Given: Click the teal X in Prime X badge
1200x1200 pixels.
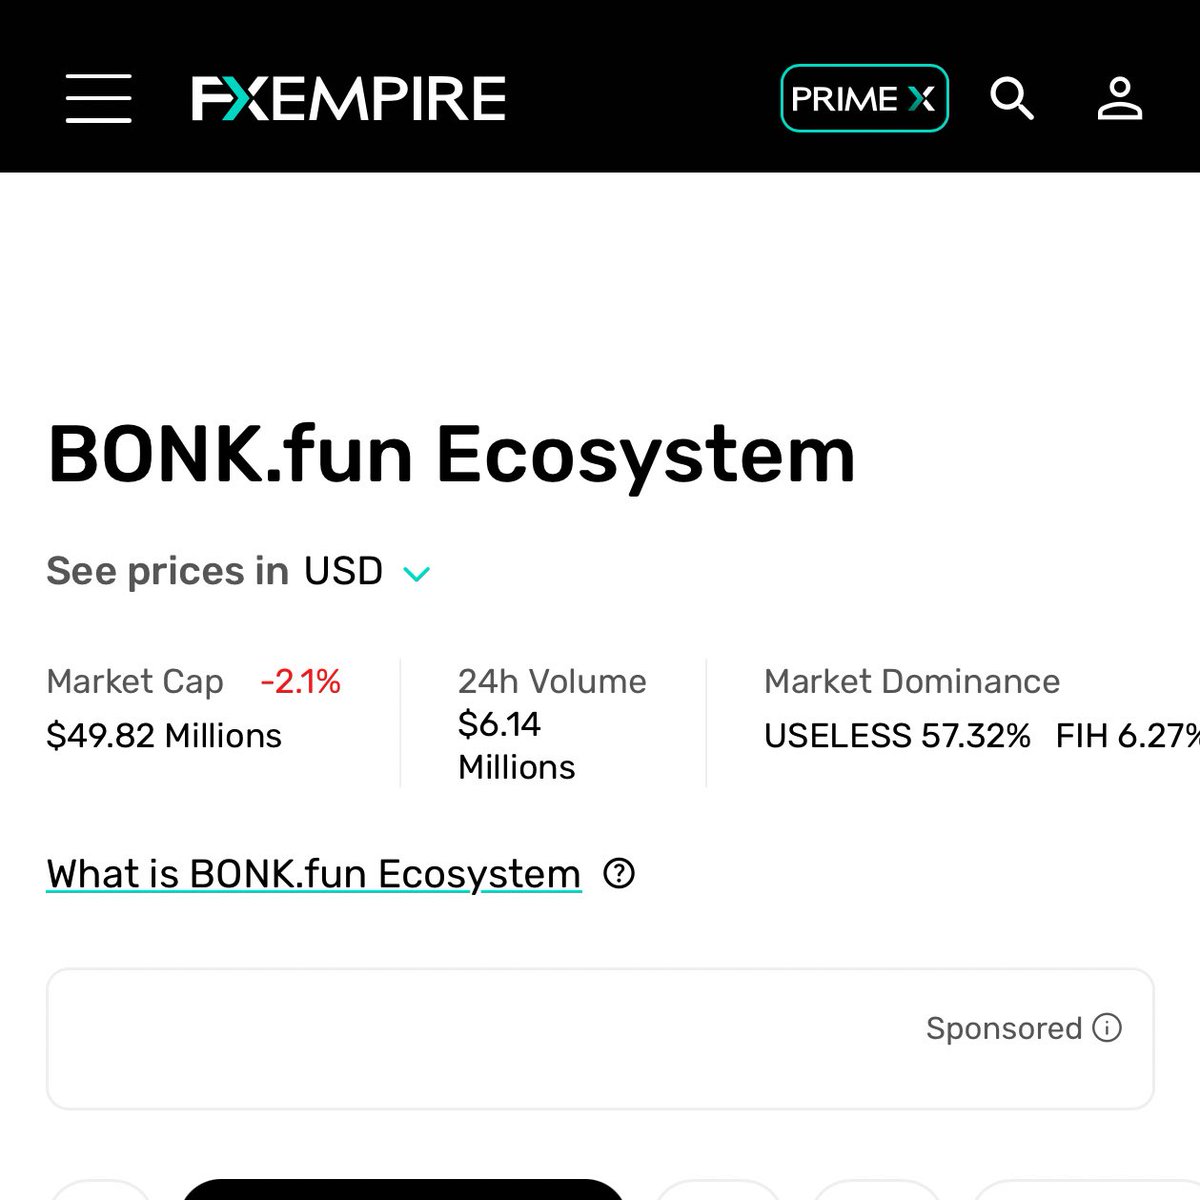Looking at the screenshot, I should pyautogui.click(x=921, y=99).
